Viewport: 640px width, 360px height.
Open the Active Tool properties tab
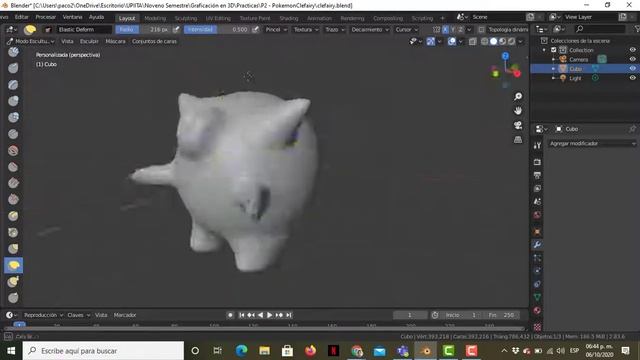coord(537,145)
